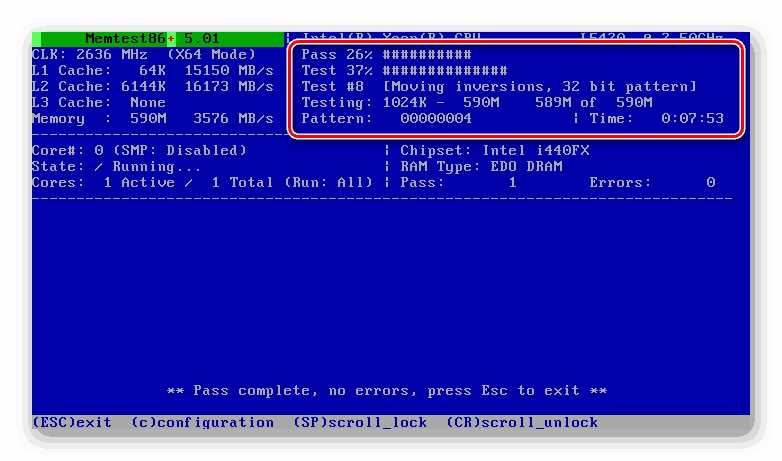Click the L1 Cache 64K row

tap(153, 70)
